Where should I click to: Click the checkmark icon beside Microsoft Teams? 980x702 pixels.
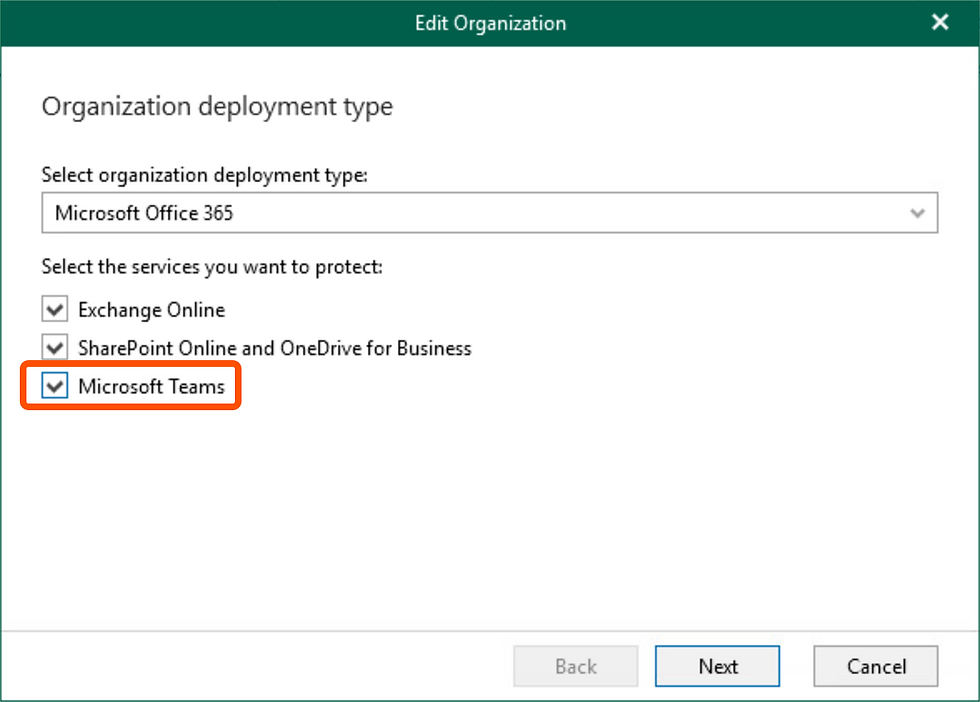click(x=55, y=386)
